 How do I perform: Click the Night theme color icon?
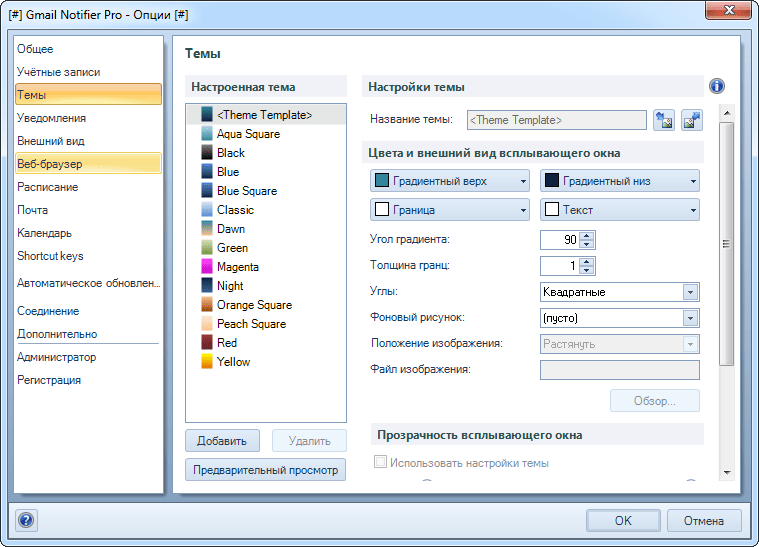pos(207,286)
